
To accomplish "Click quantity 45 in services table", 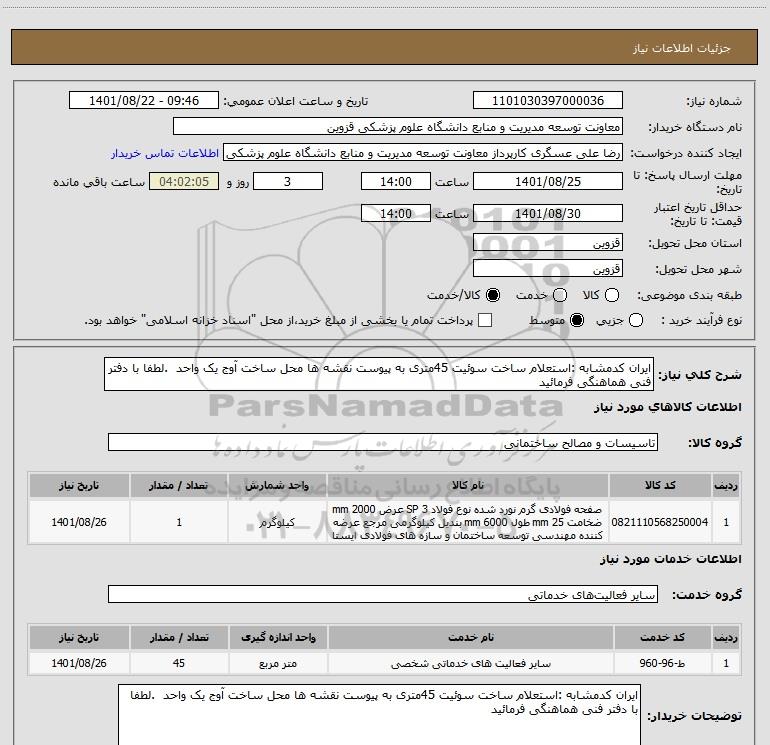I will pos(179,663).
